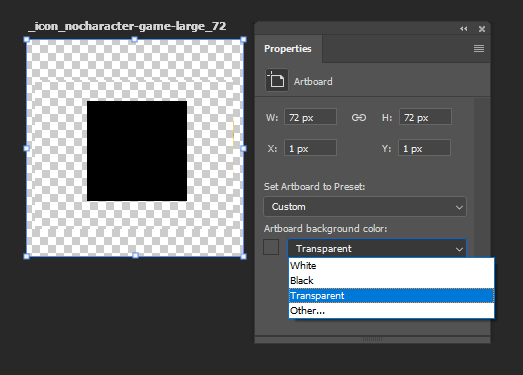
Task: Click the Y position field
Action: (x=424, y=148)
